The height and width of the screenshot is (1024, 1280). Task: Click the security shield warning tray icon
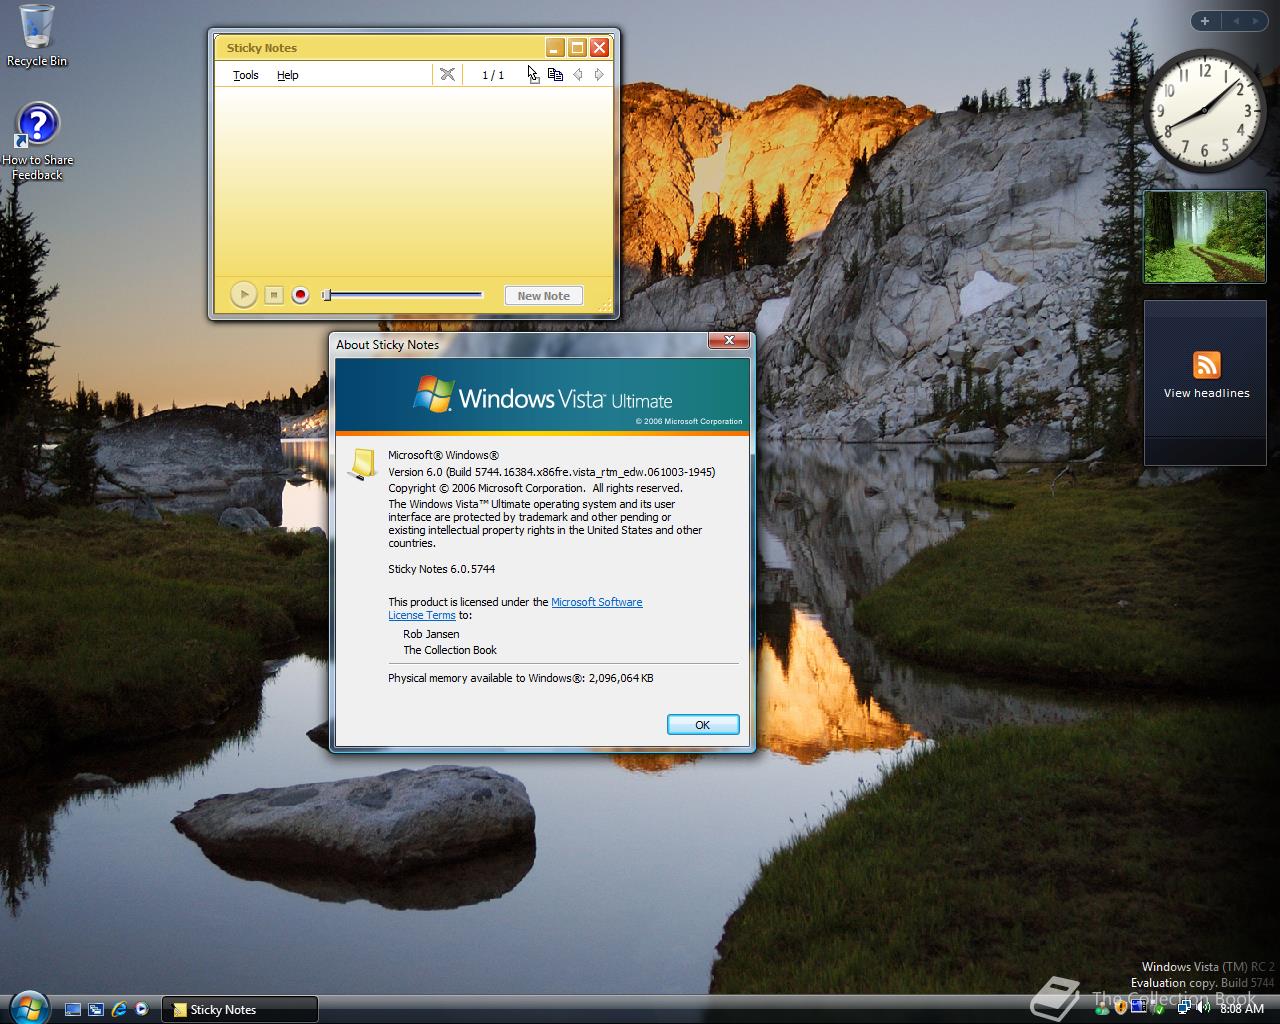click(x=1120, y=1008)
